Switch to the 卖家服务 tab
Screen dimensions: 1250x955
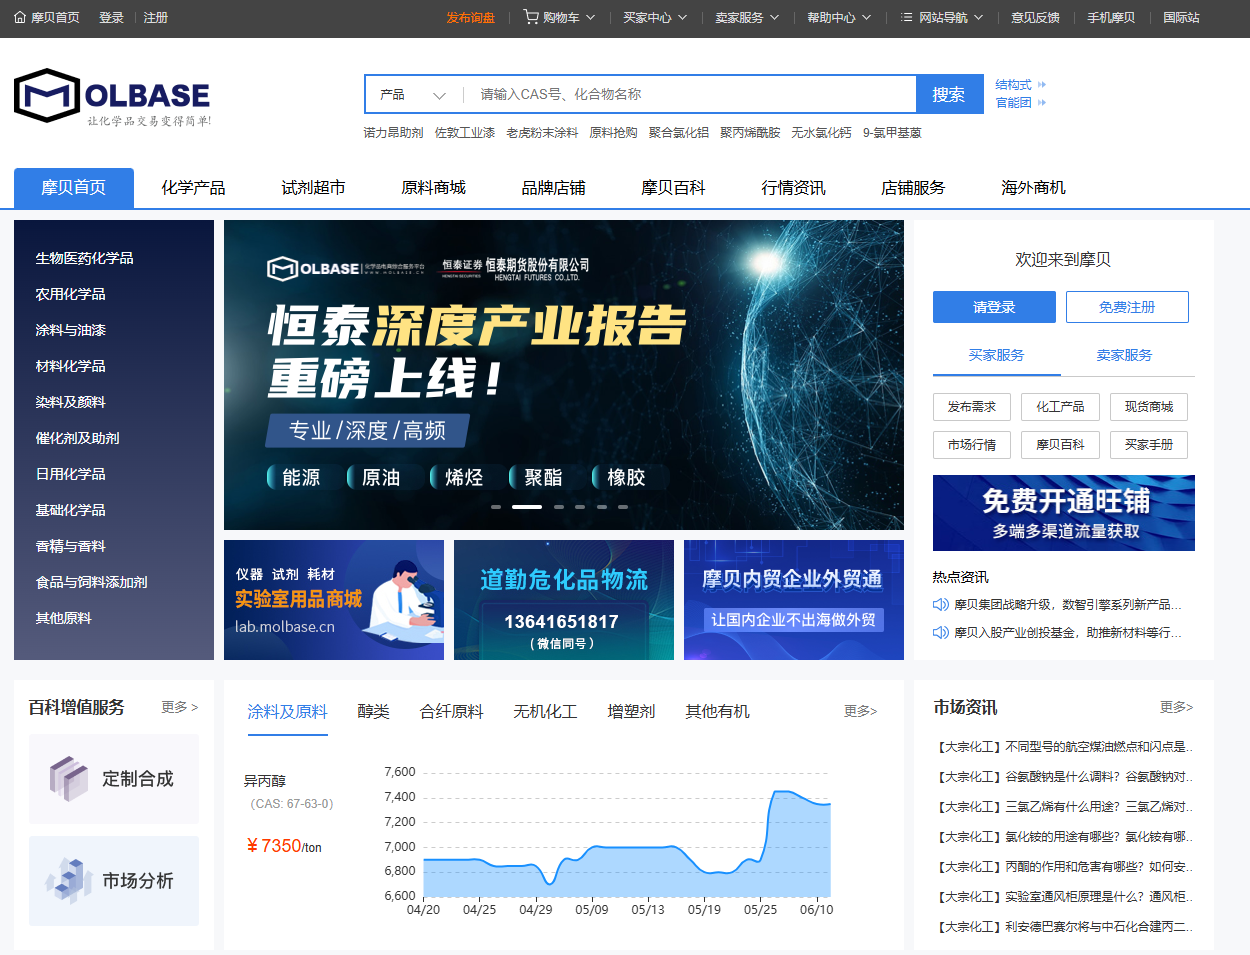point(1124,355)
